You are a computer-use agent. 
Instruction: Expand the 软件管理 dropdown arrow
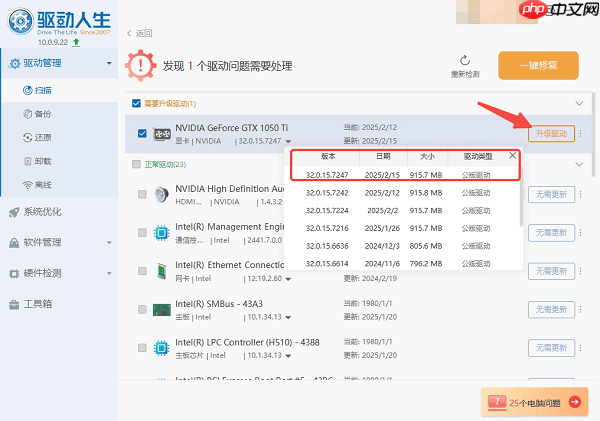(x=109, y=243)
